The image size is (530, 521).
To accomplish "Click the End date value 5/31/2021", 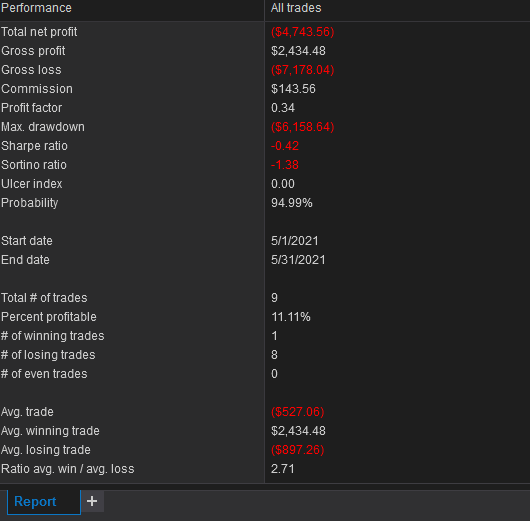I will [x=298, y=260].
